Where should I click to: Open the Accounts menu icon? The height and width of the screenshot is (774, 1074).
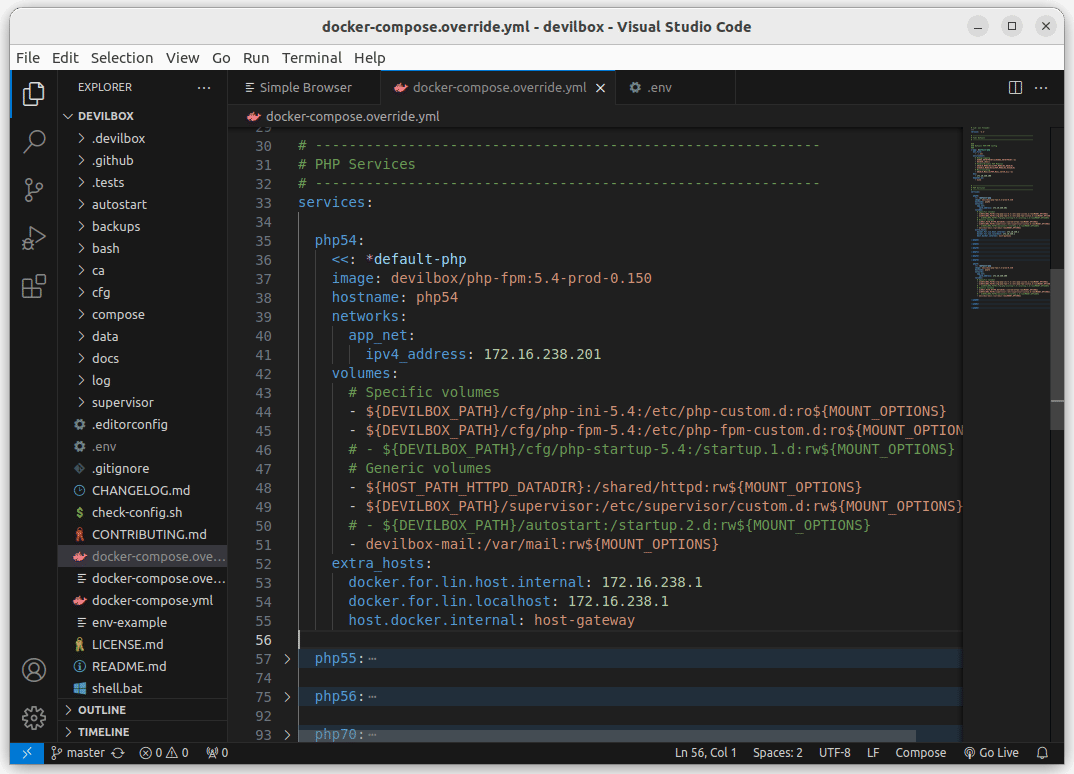pos(34,669)
